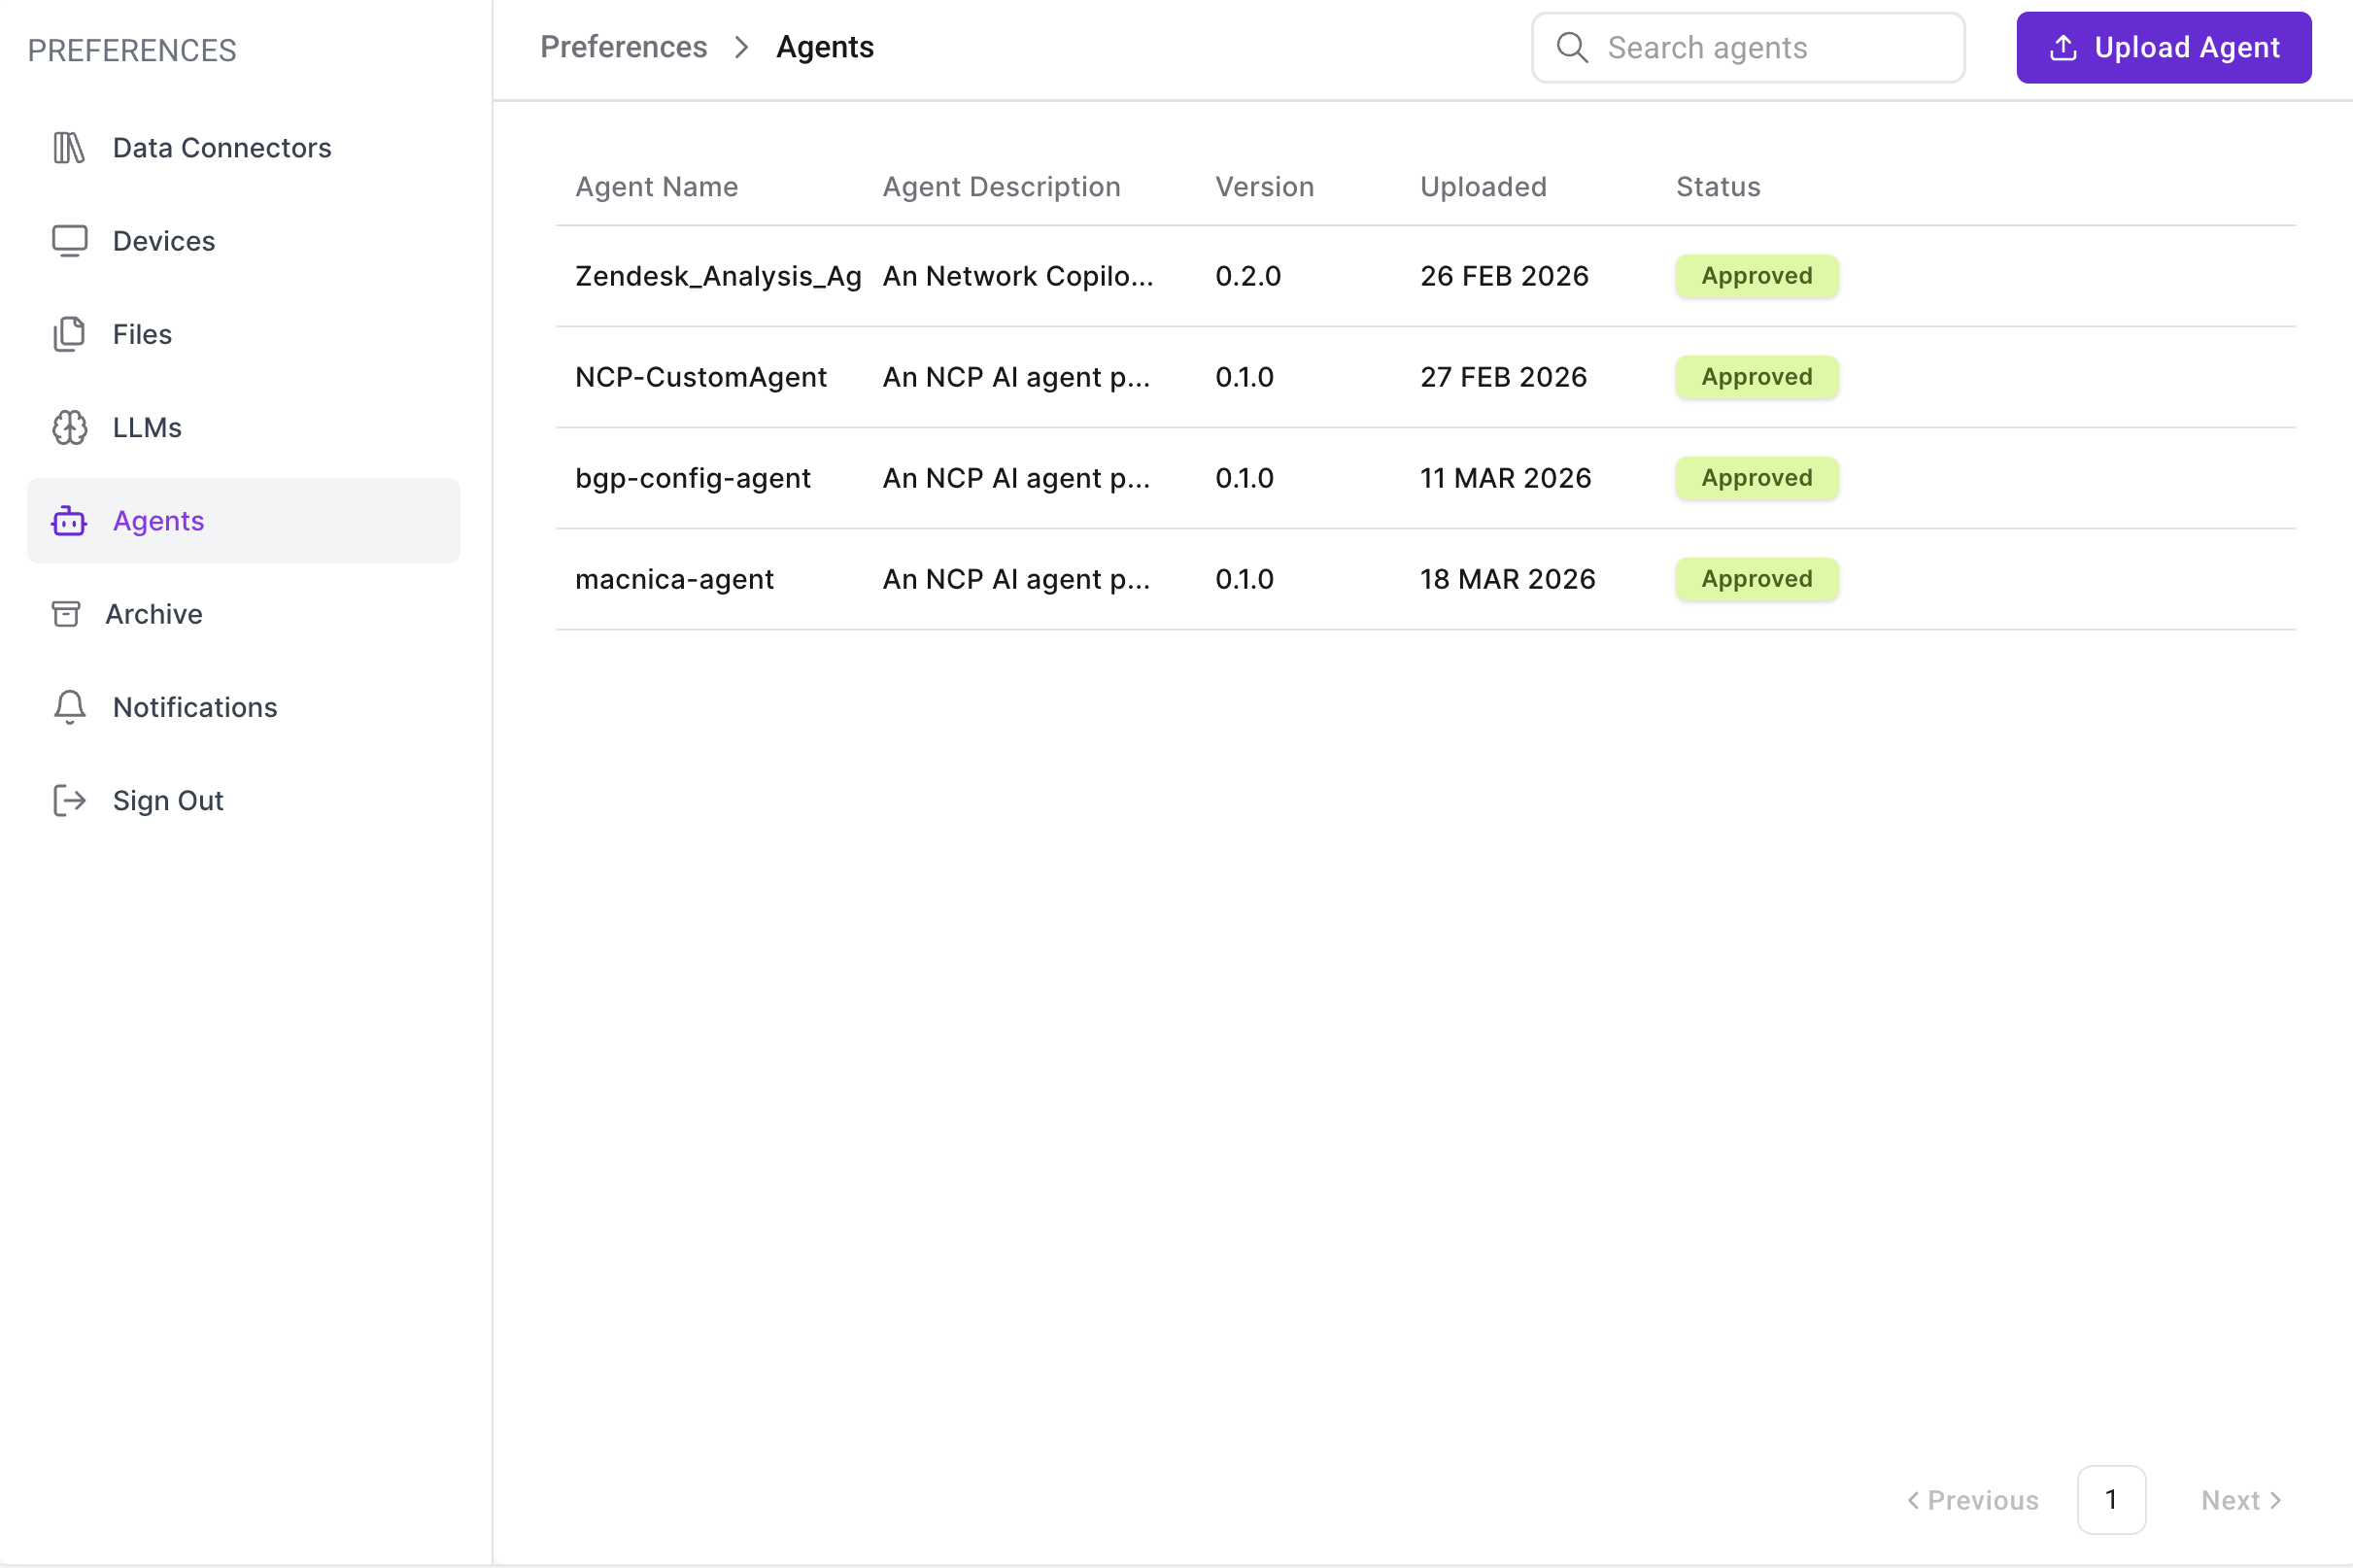Click the Approved status badge for macnica-agent

click(x=1756, y=579)
